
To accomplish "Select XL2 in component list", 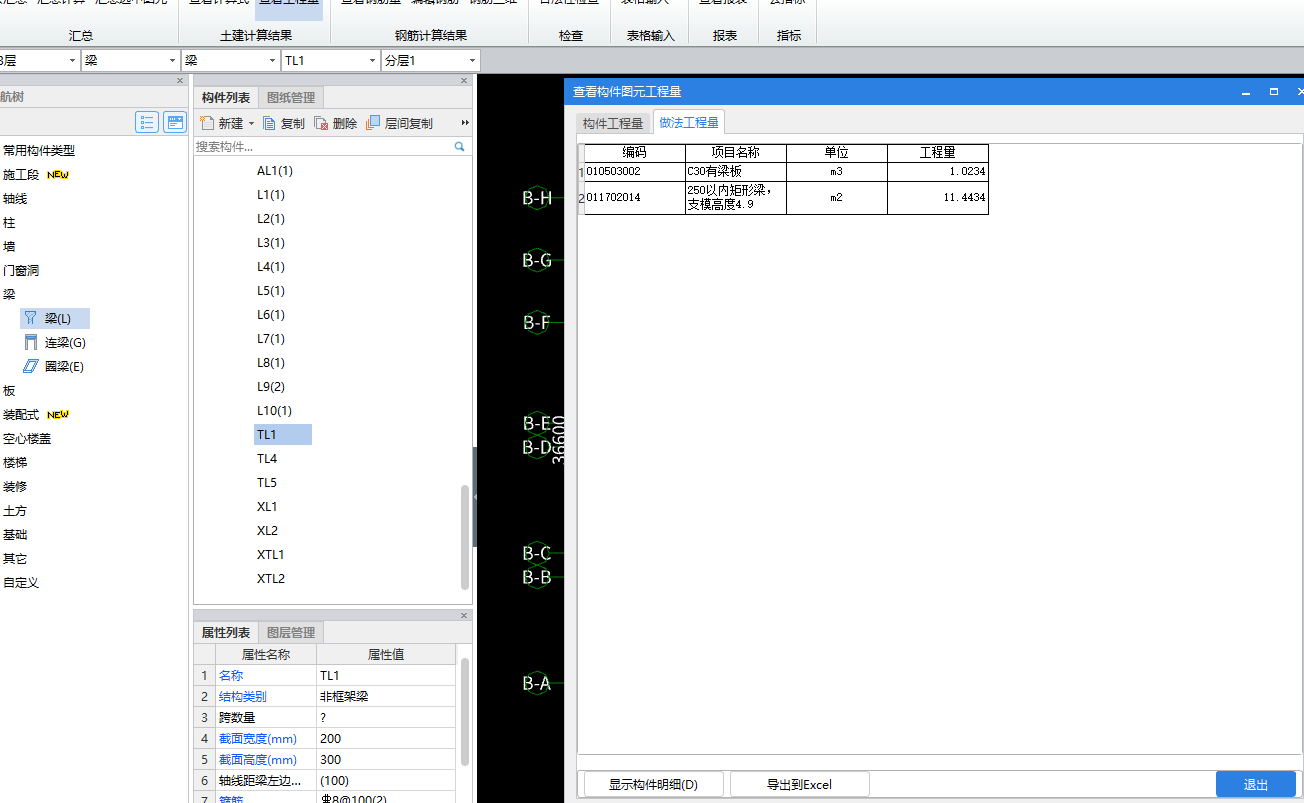I will 267,530.
